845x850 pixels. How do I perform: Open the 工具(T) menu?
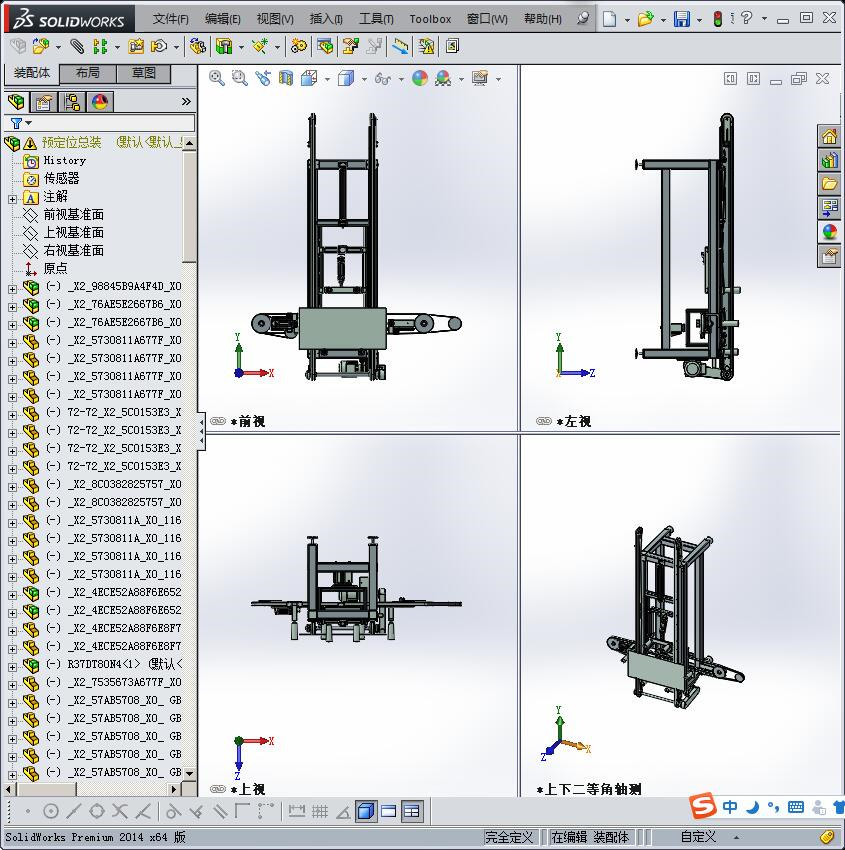click(376, 19)
